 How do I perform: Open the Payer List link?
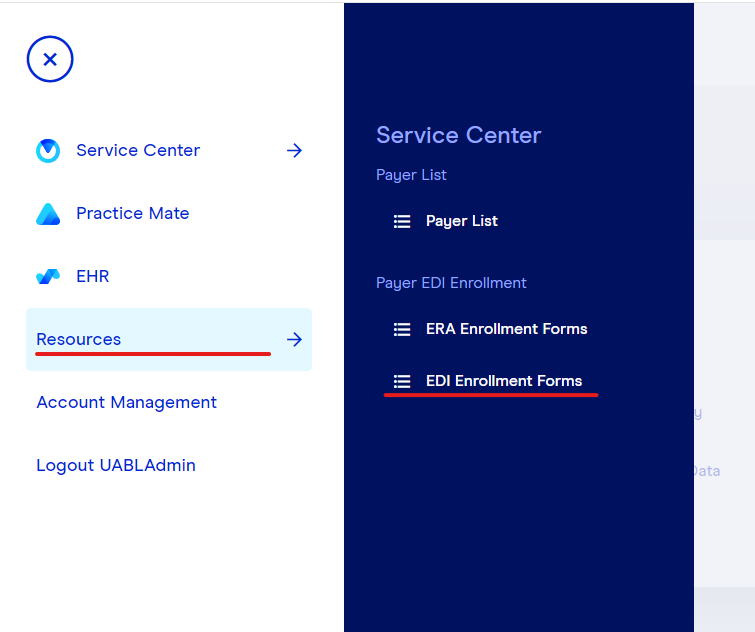(462, 221)
